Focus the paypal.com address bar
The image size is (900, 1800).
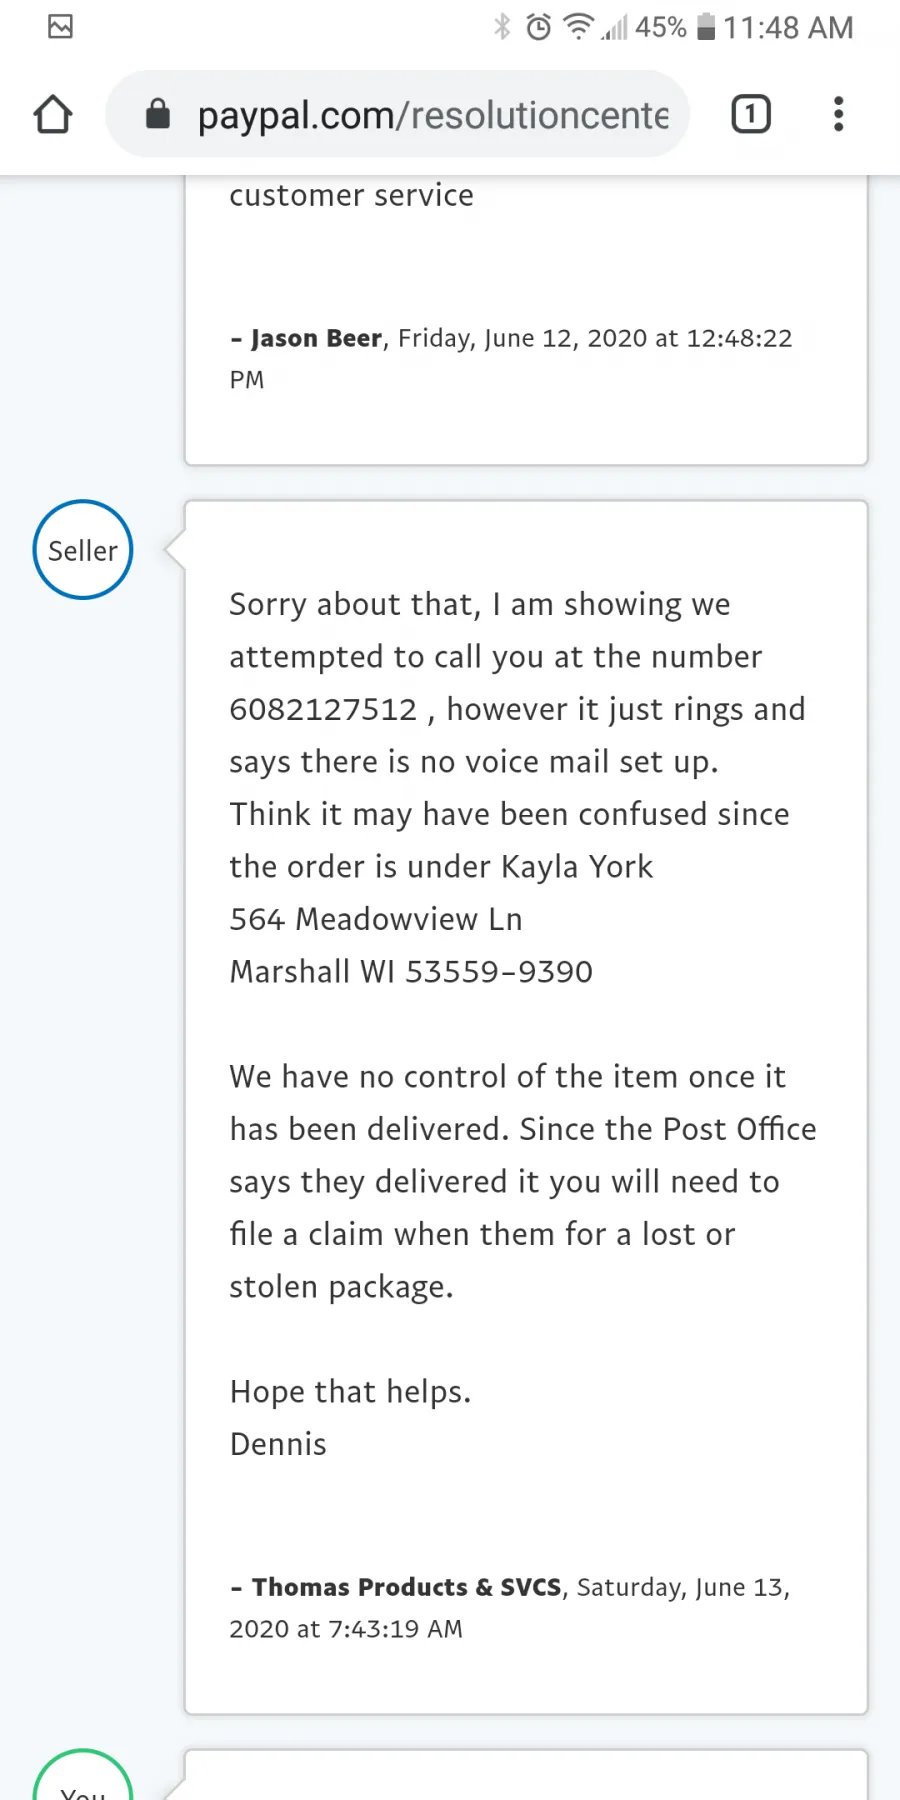(432, 115)
